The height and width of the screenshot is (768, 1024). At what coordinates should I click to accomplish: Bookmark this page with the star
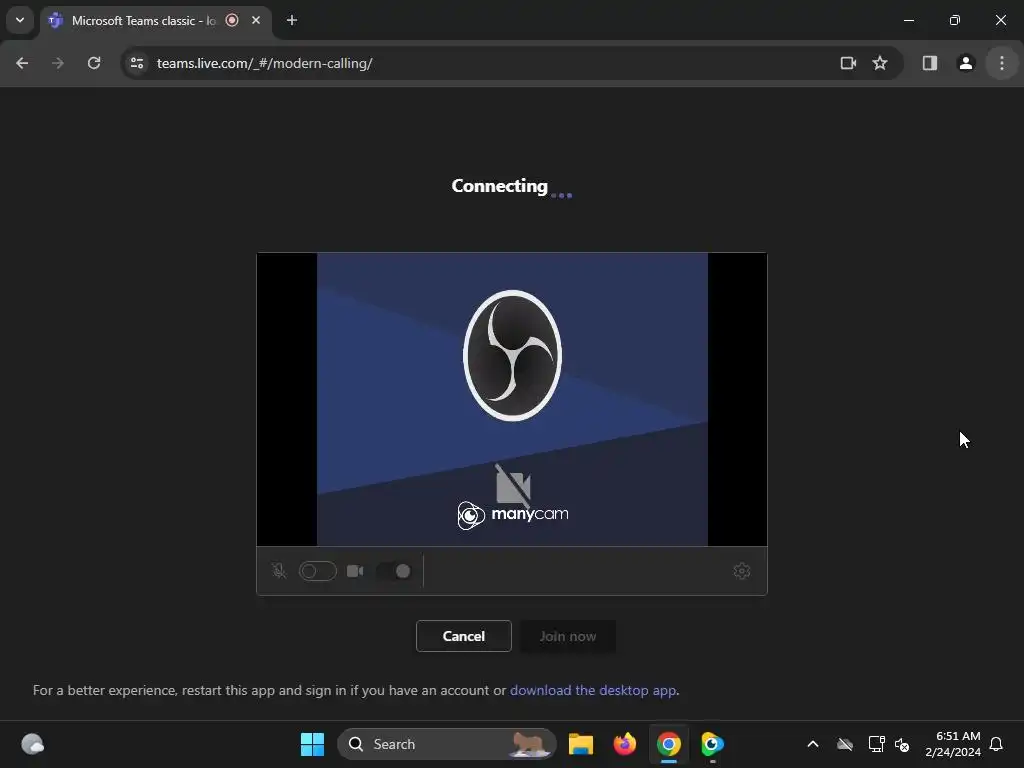(x=880, y=63)
